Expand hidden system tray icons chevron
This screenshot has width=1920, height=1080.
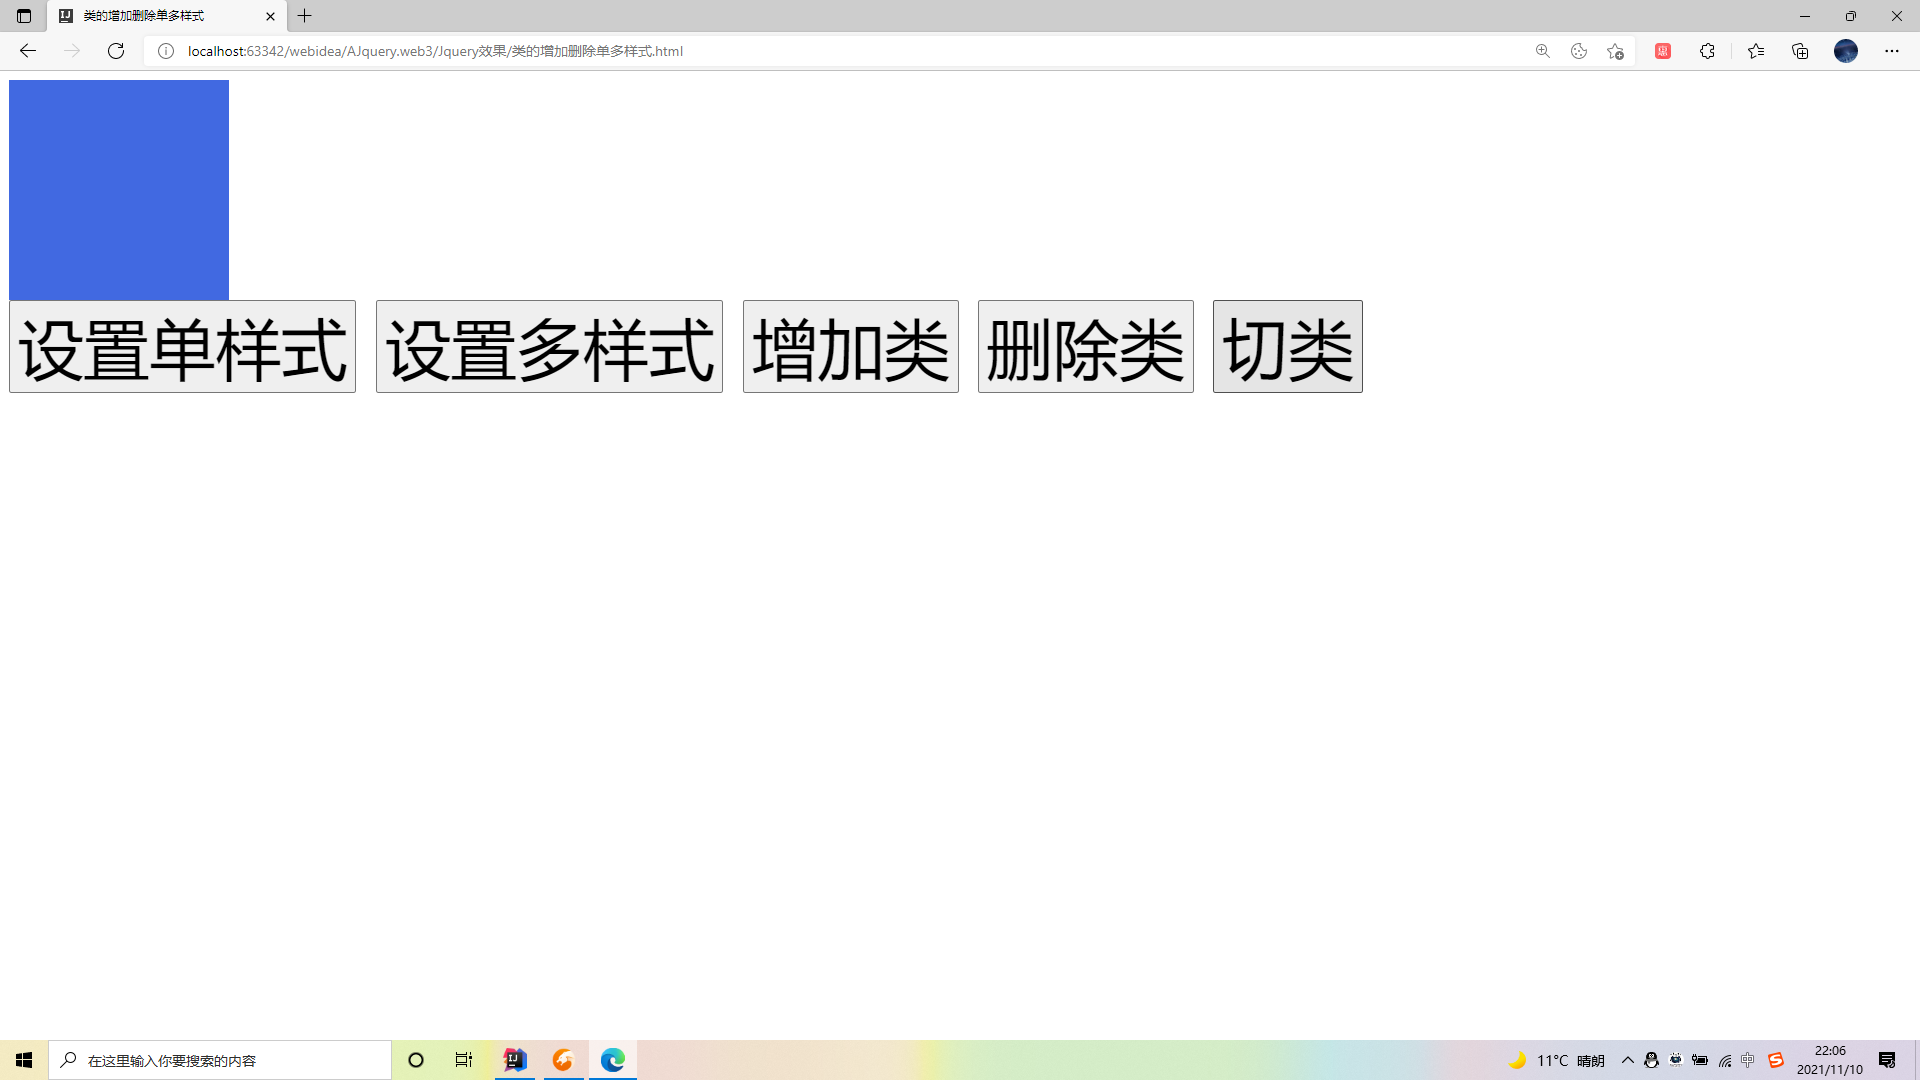[x=1627, y=1060]
